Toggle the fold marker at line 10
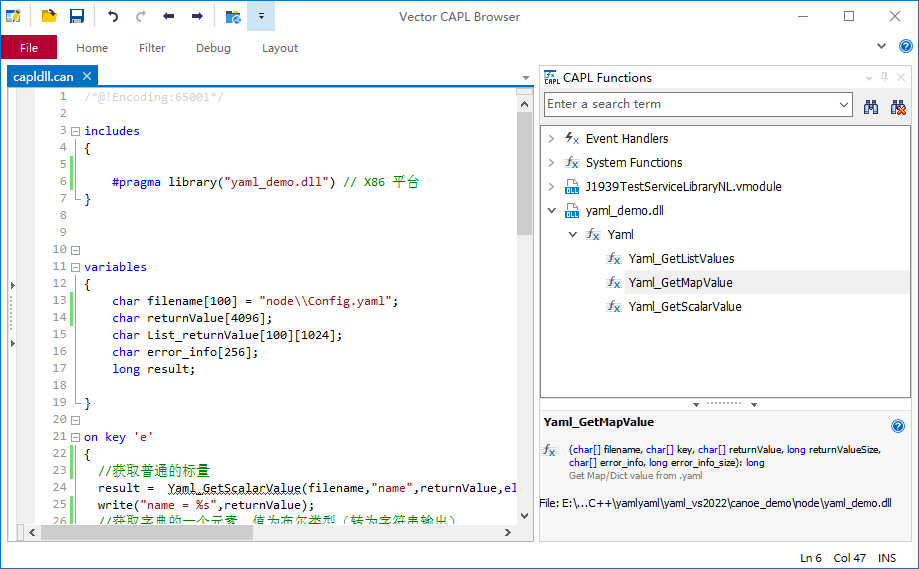This screenshot has width=919, height=569. pos(76,250)
